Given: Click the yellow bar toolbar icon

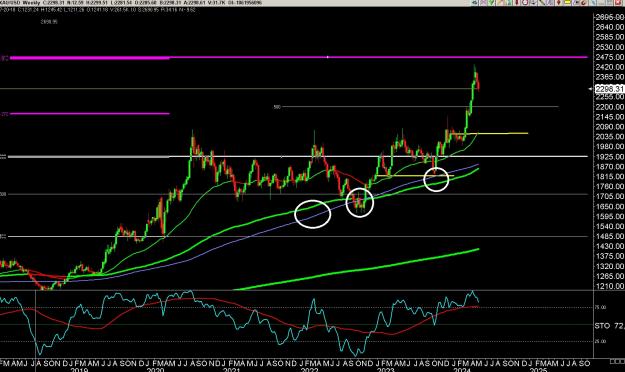Looking at the screenshot, I should (568, 2).
